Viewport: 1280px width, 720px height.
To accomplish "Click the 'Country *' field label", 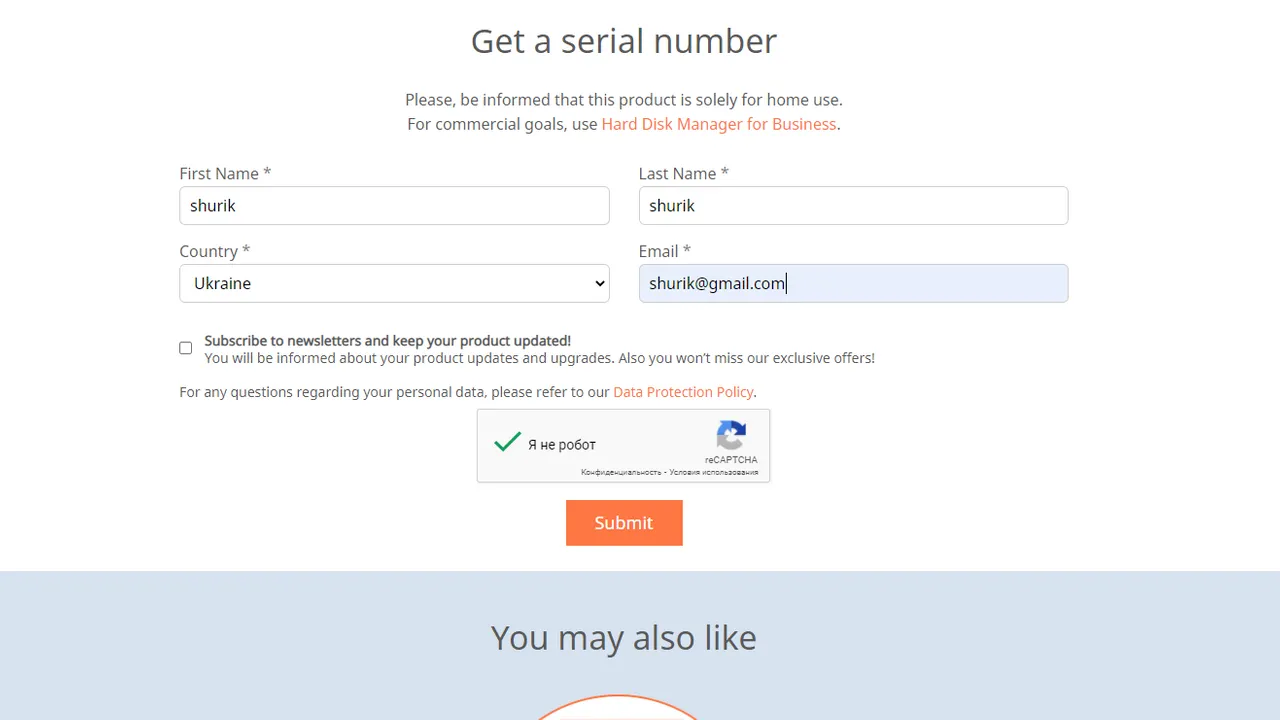I will tap(214, 251).
